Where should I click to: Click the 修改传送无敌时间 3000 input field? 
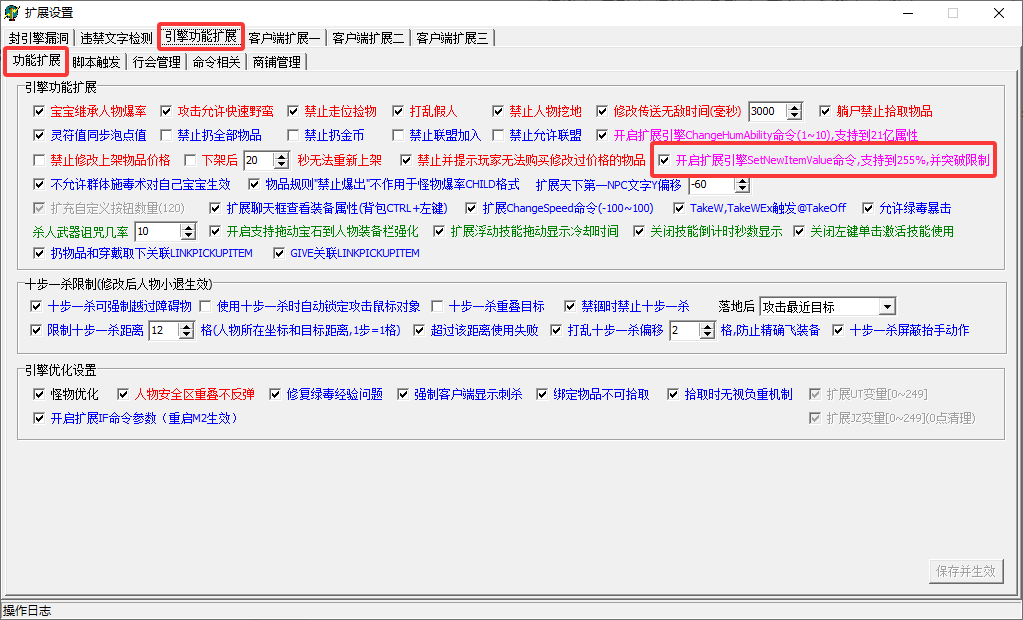[x=768, y=112]
